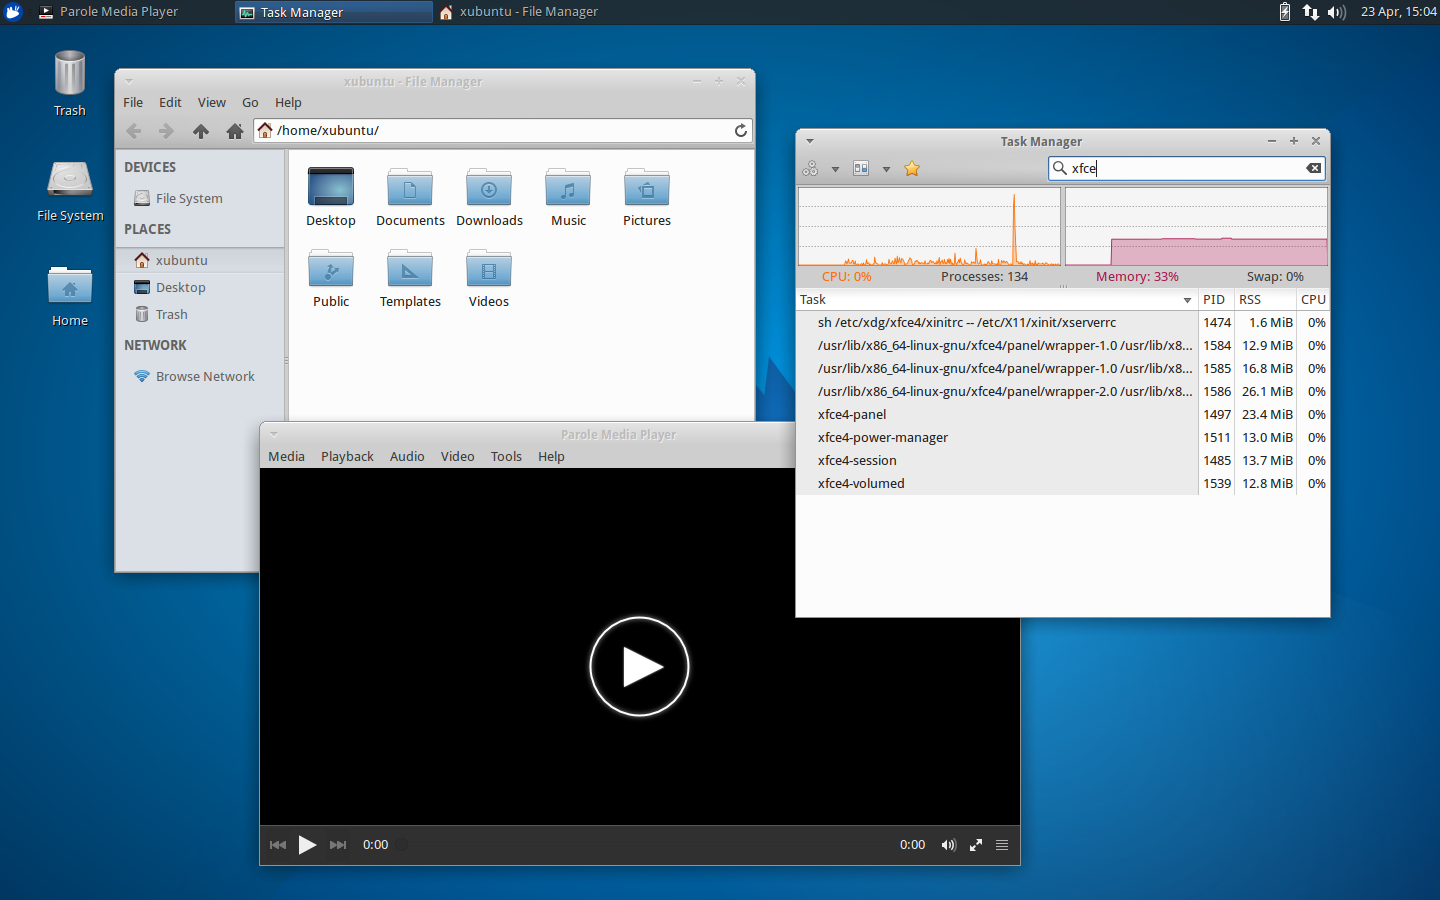Click the Task column sort arrow
1440x900 pixels.
[1186, 300]
